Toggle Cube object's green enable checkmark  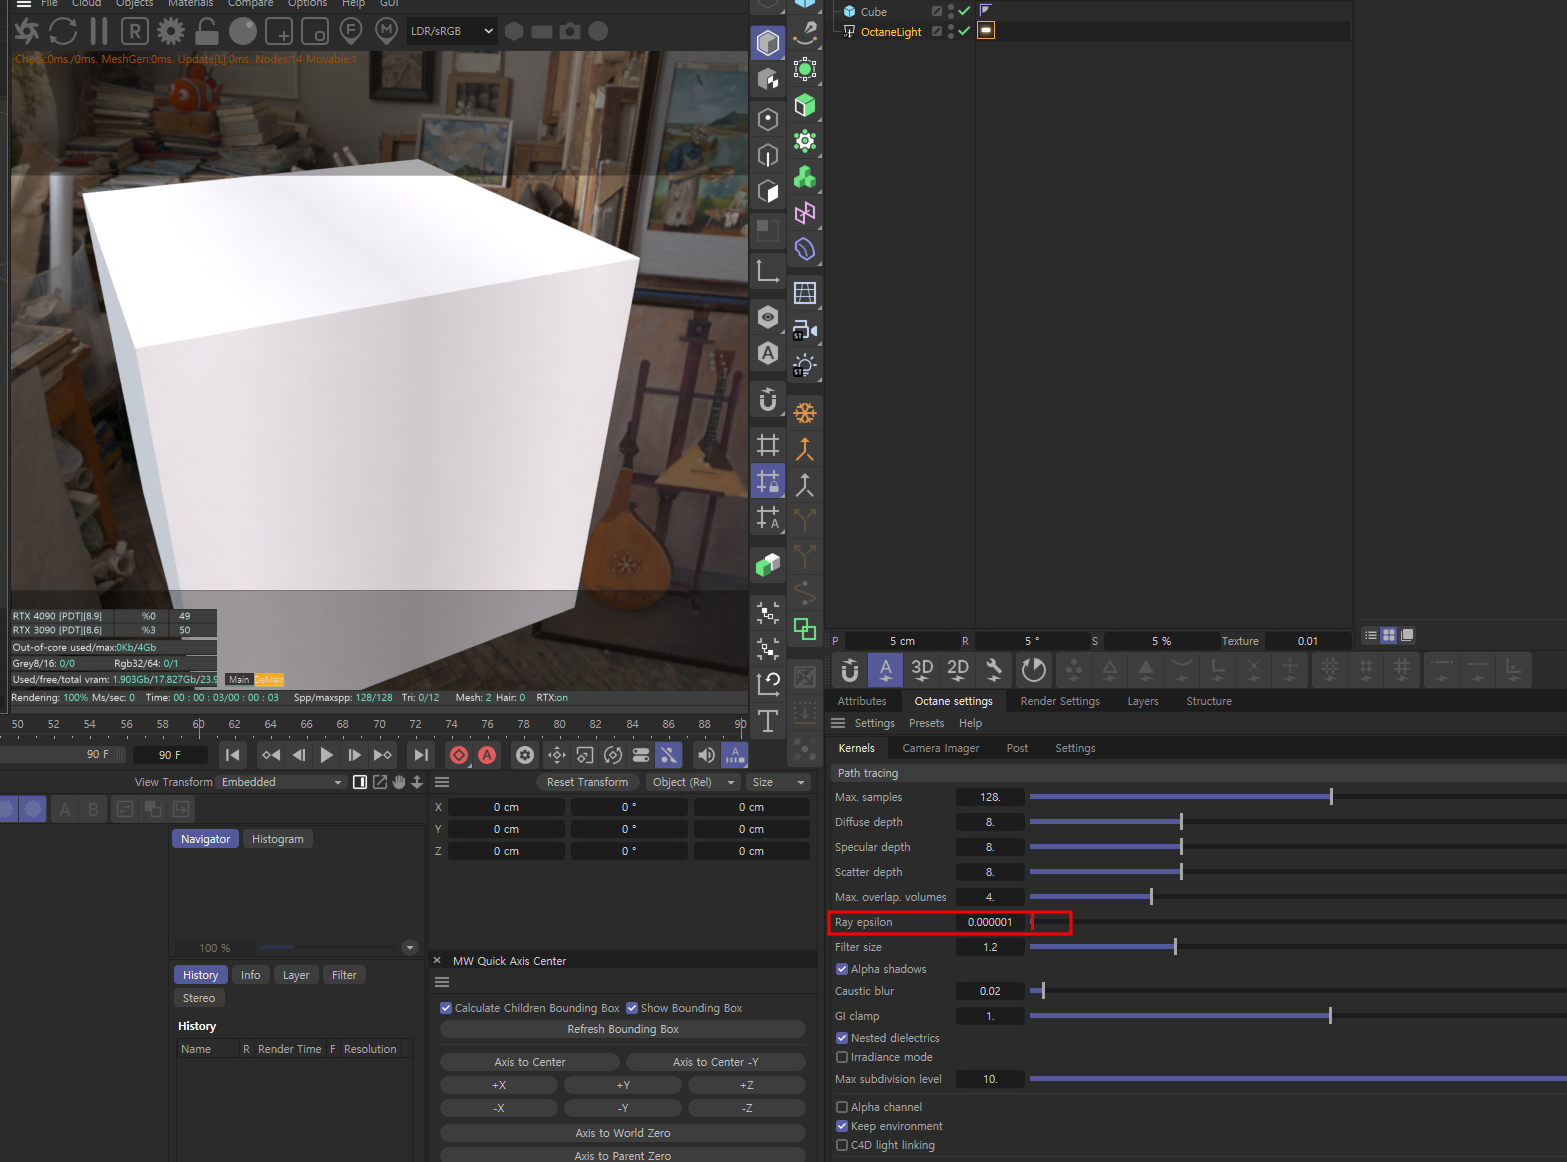(x=964, y=11)
